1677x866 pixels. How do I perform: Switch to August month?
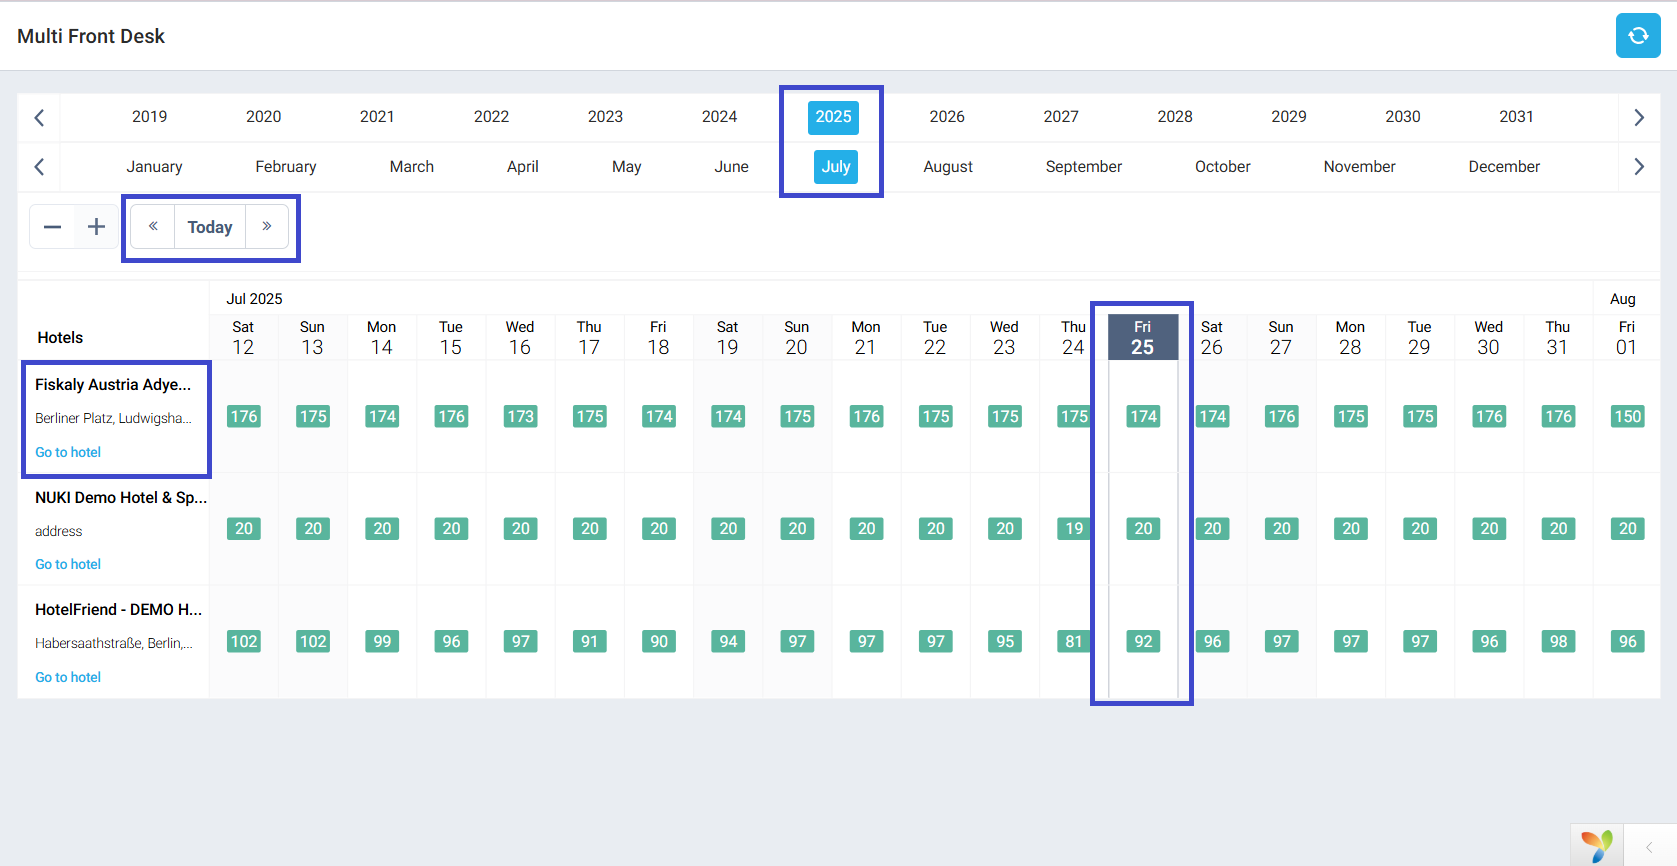(948, 167)
